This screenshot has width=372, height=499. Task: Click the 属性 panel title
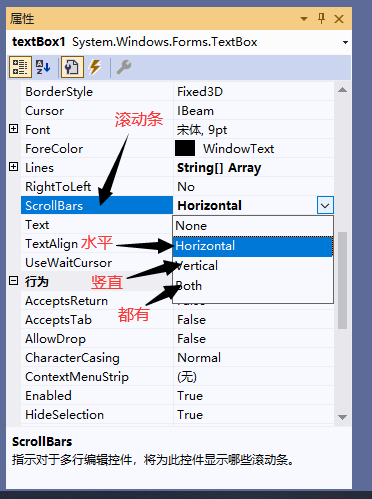(x=22, y=19)
